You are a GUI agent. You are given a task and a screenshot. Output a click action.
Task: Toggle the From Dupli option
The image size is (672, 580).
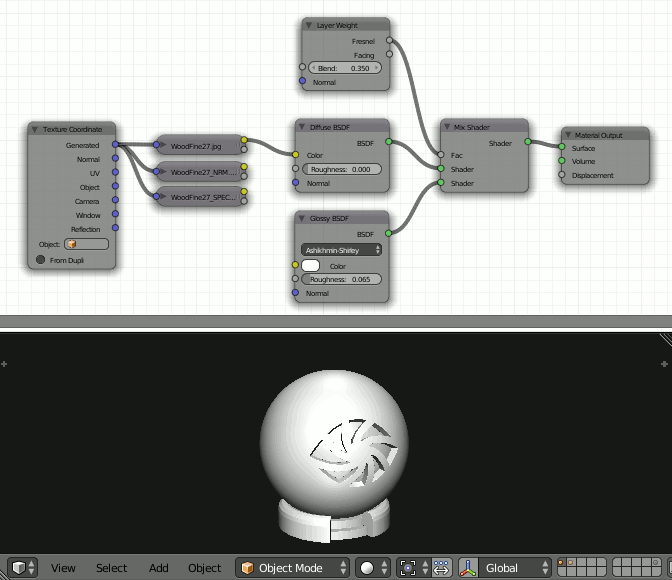[41, 260]
